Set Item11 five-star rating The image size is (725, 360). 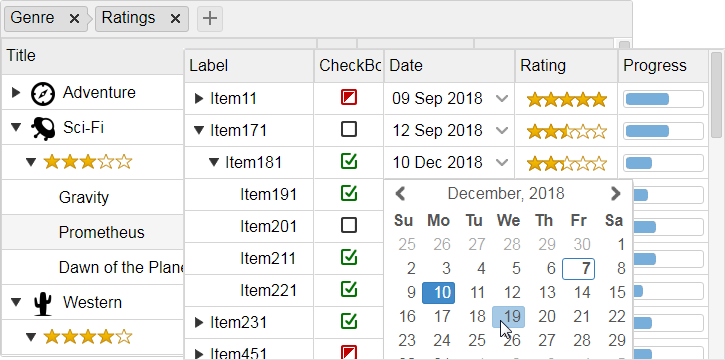pyautogui.click(x=566, y=99)
